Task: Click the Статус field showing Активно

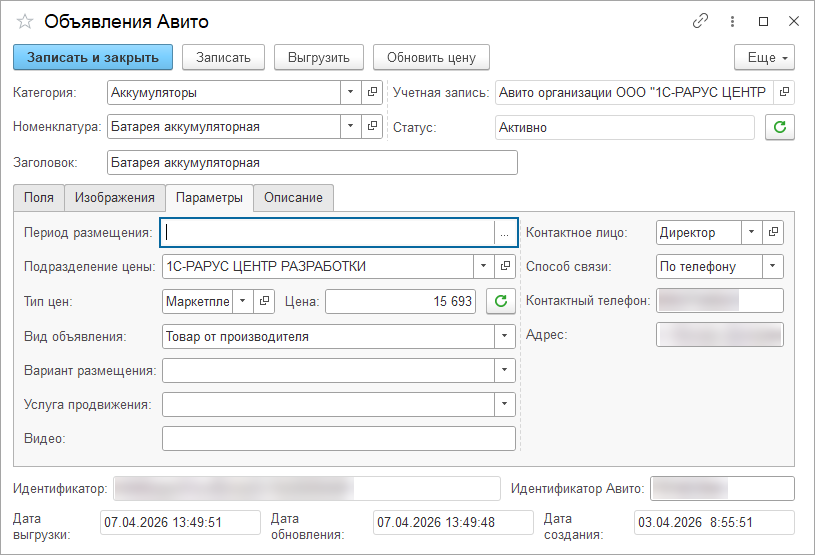Action: tap(625, 127)
